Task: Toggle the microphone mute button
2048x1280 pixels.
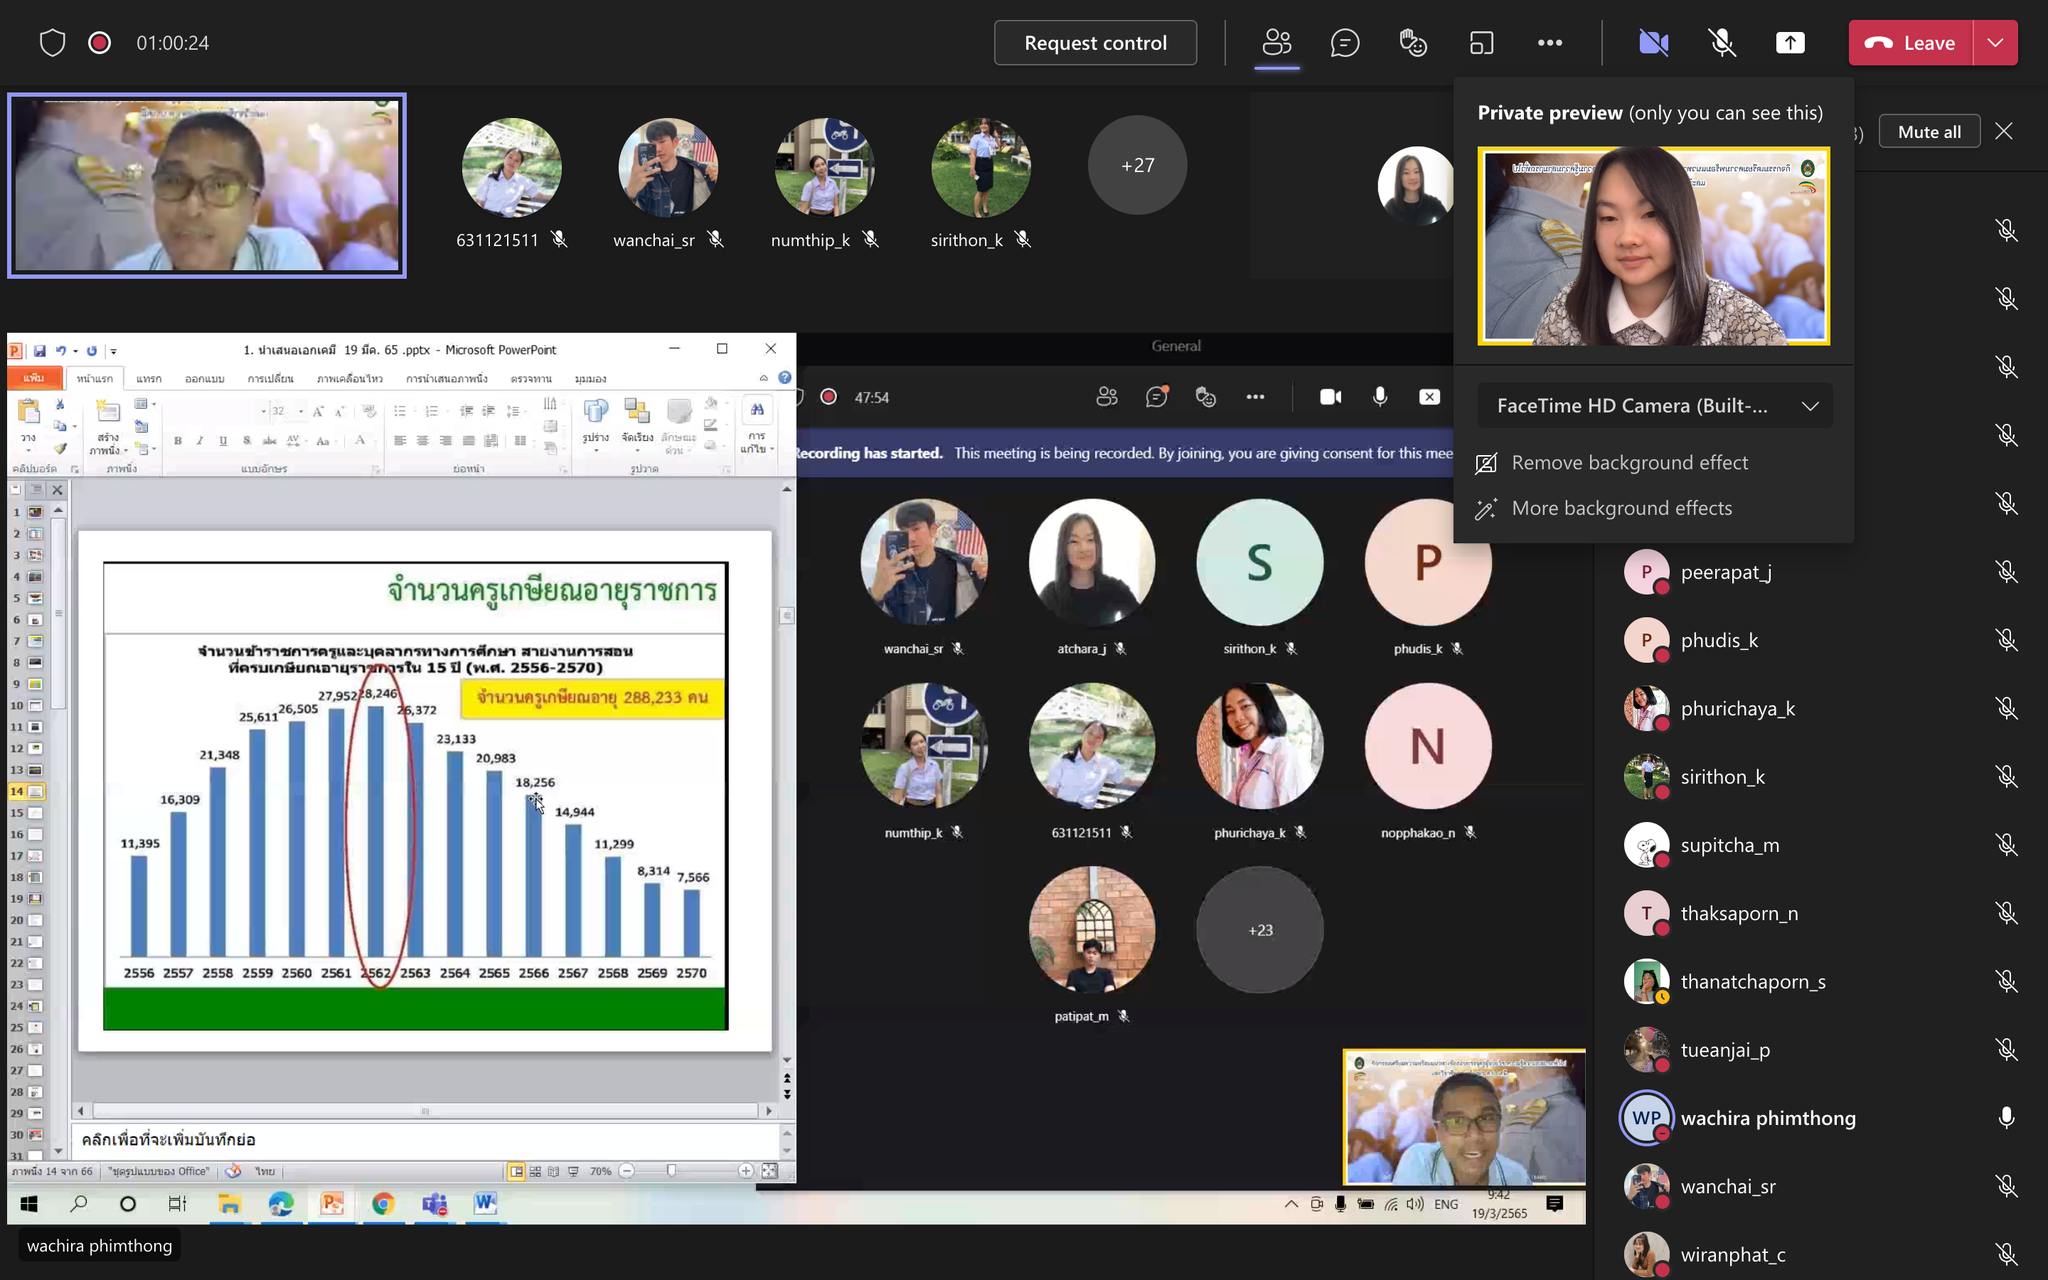Action: pyautogui.click(x=1721, y=43)
